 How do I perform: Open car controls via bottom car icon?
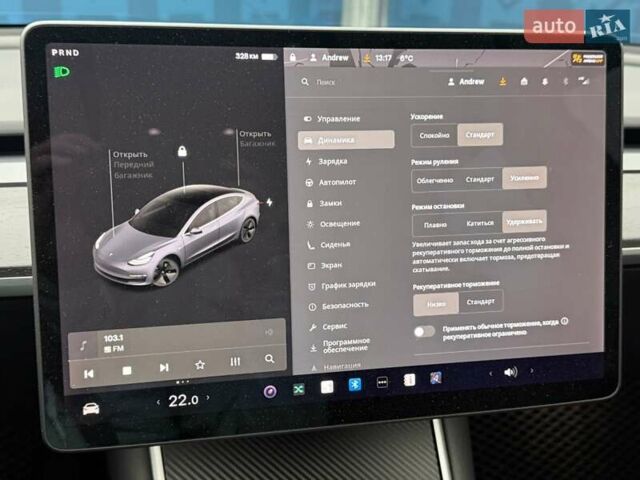(x=91, y=408)
